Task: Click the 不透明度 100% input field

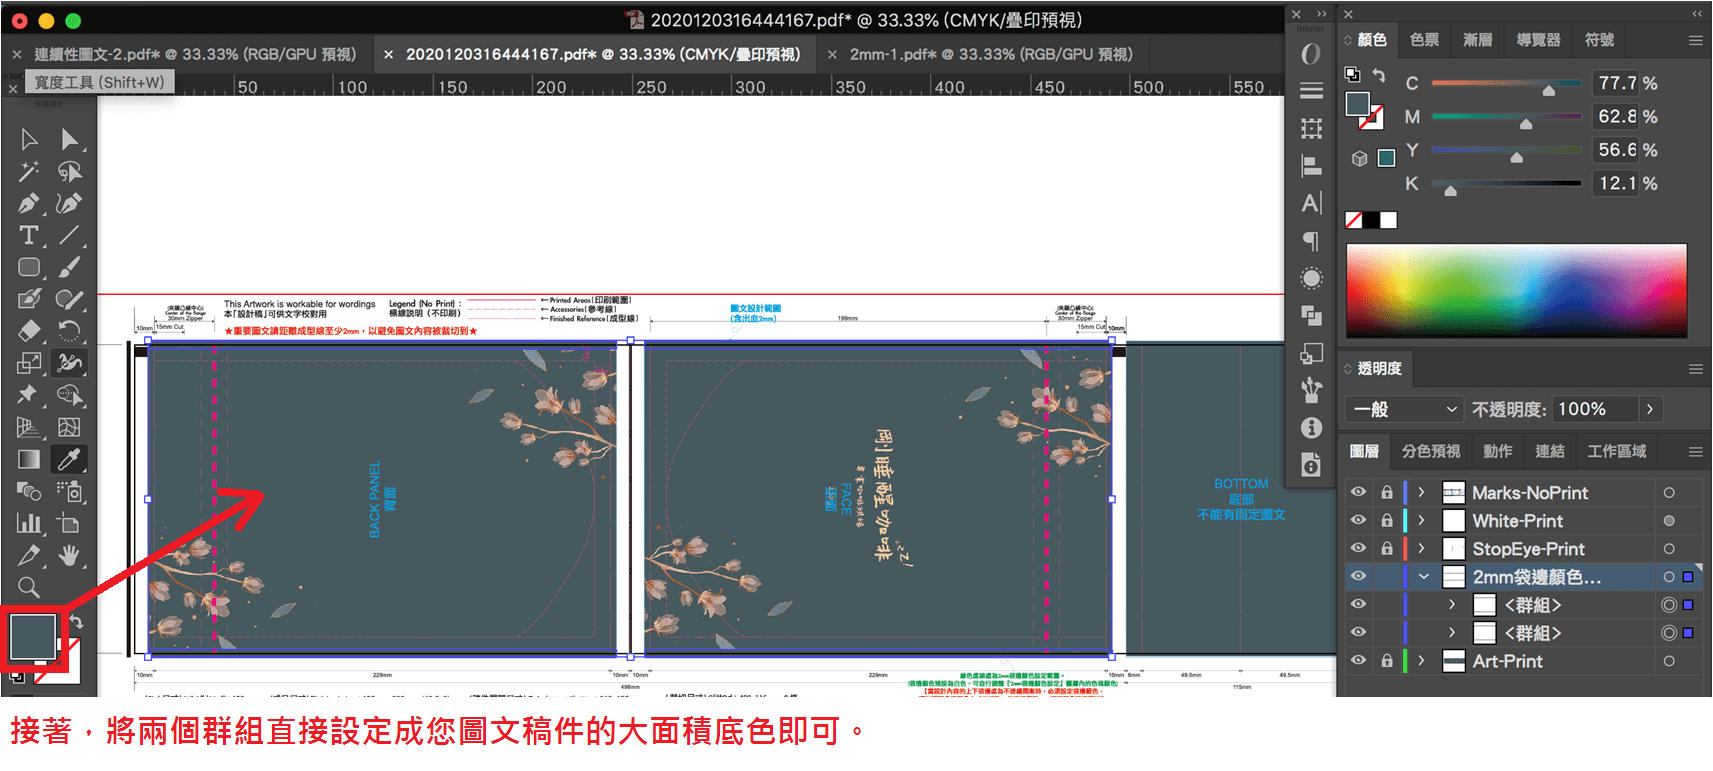Action: (x=1595, y=409)
